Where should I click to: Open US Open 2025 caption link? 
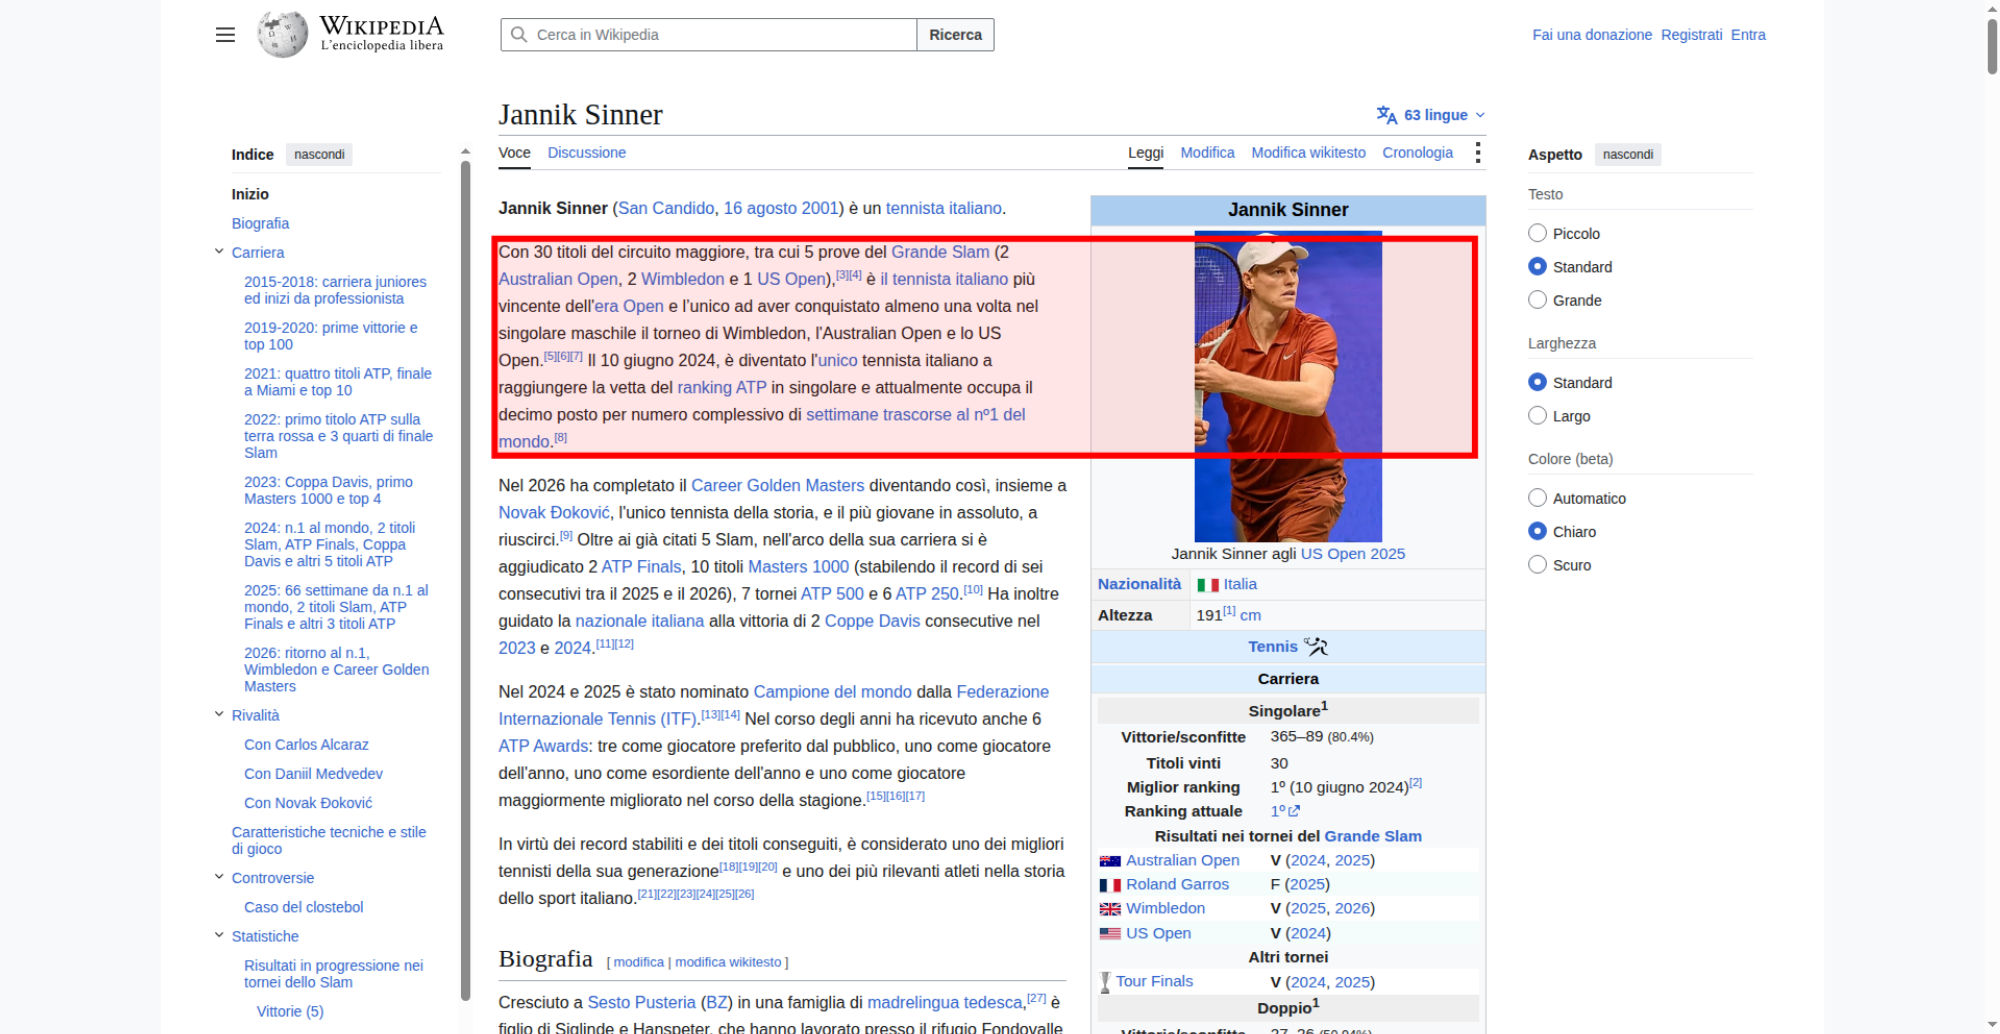click(x=1352, y=554)
